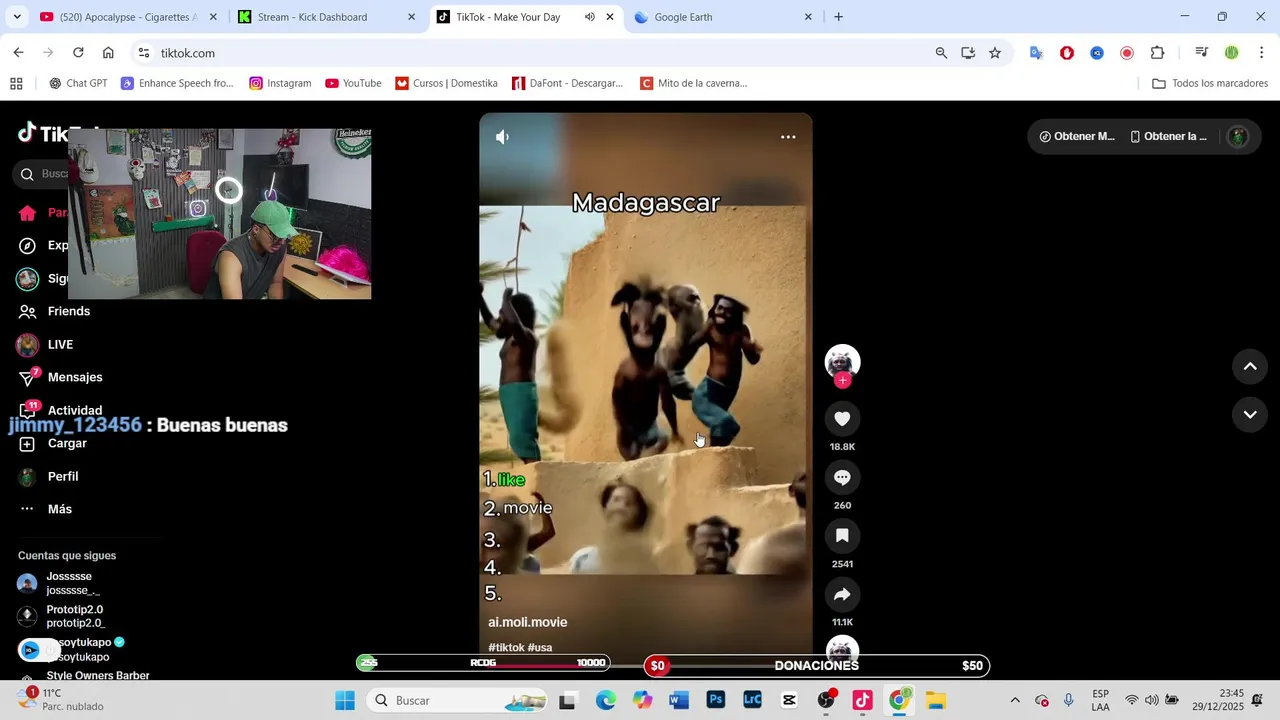The width and height of the screenshot is (1280, 720).
Task: Open the comments bubble icon
Action: [x=842, y=478]
